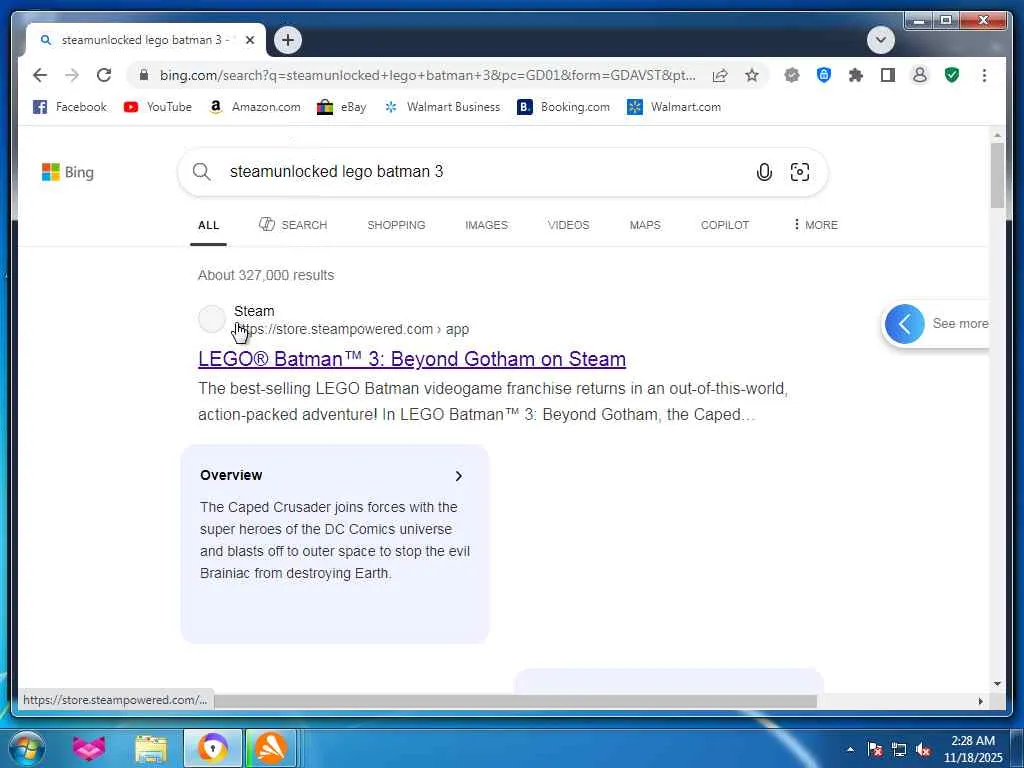Screen dimensions: 1024x768
Task: Click the green checkmark shield extension
Action: pos(952,75)
